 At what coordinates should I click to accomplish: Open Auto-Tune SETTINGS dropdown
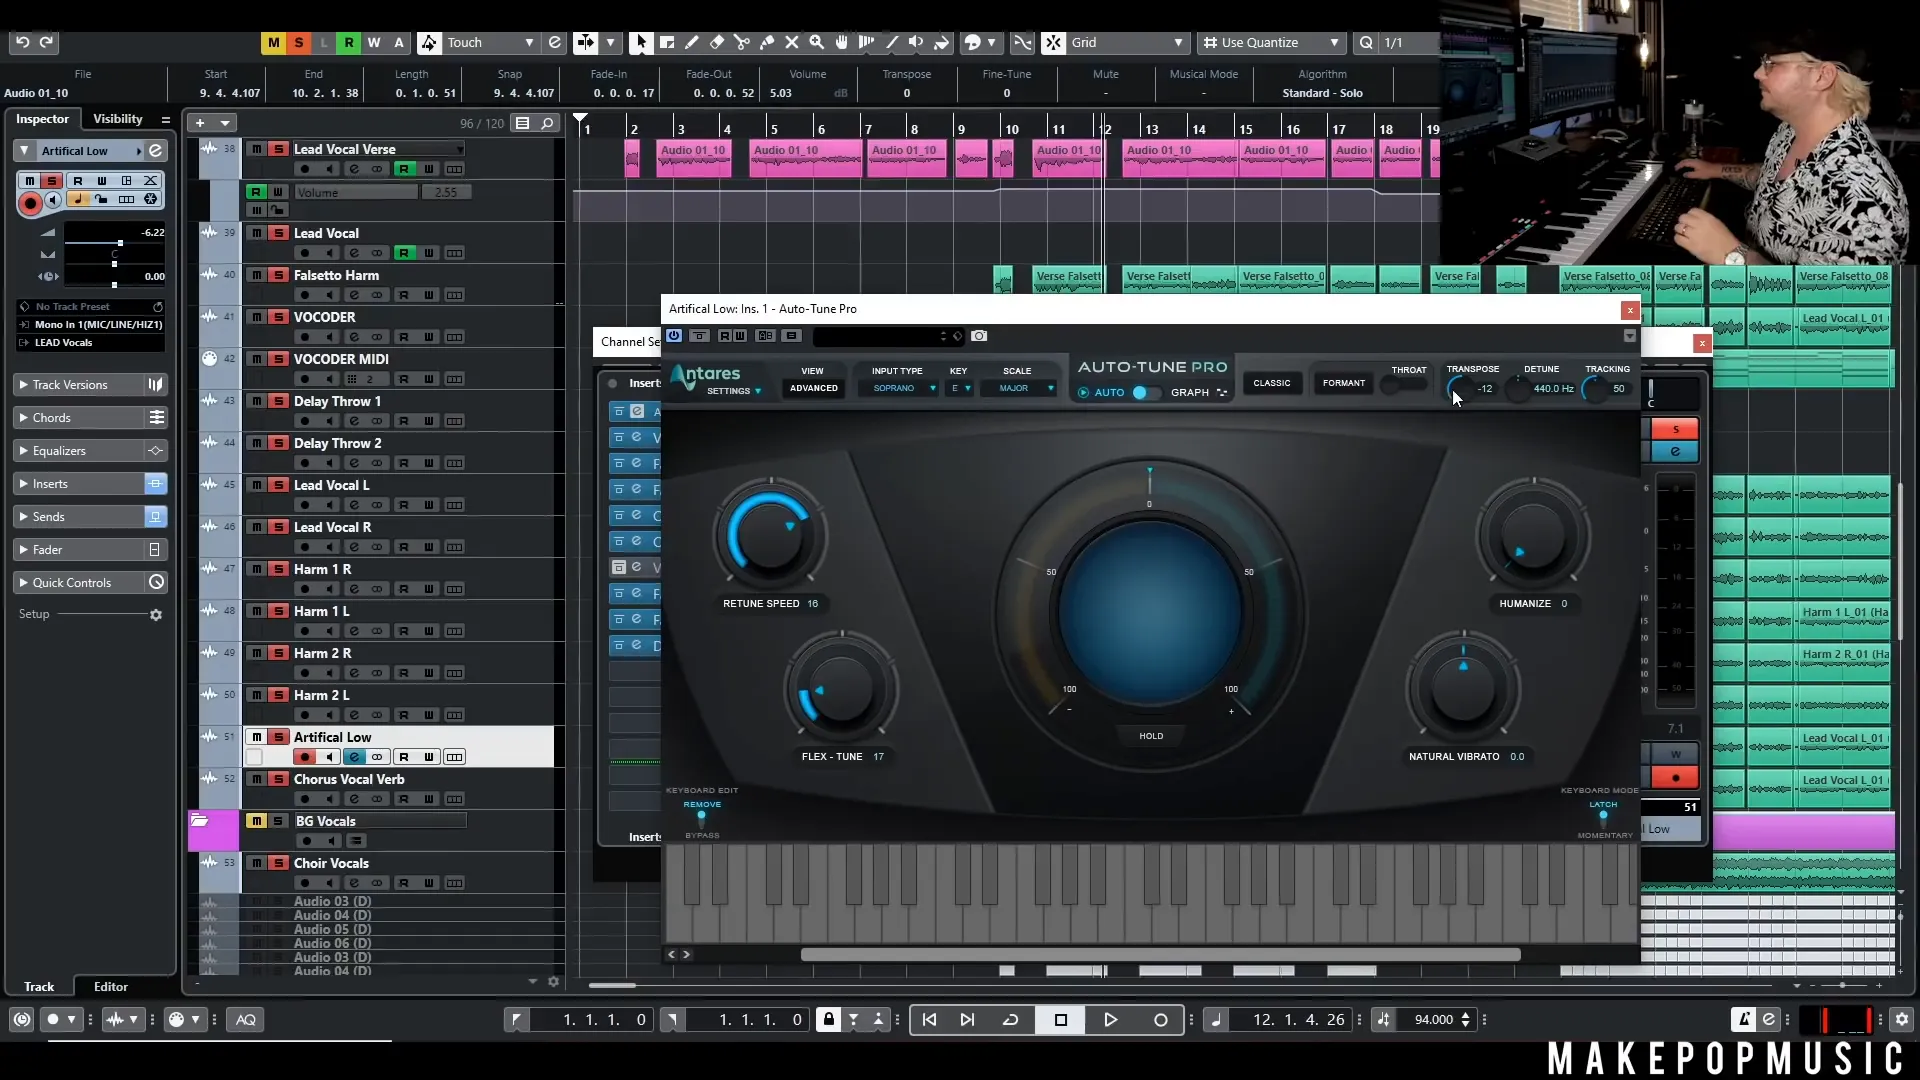(x=734, y=391)
